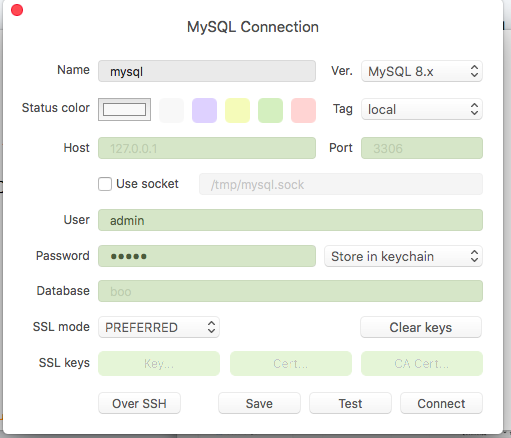Open the Store in keychain dropdown
Screen dimensions: 511x438
tap(403, 256)
